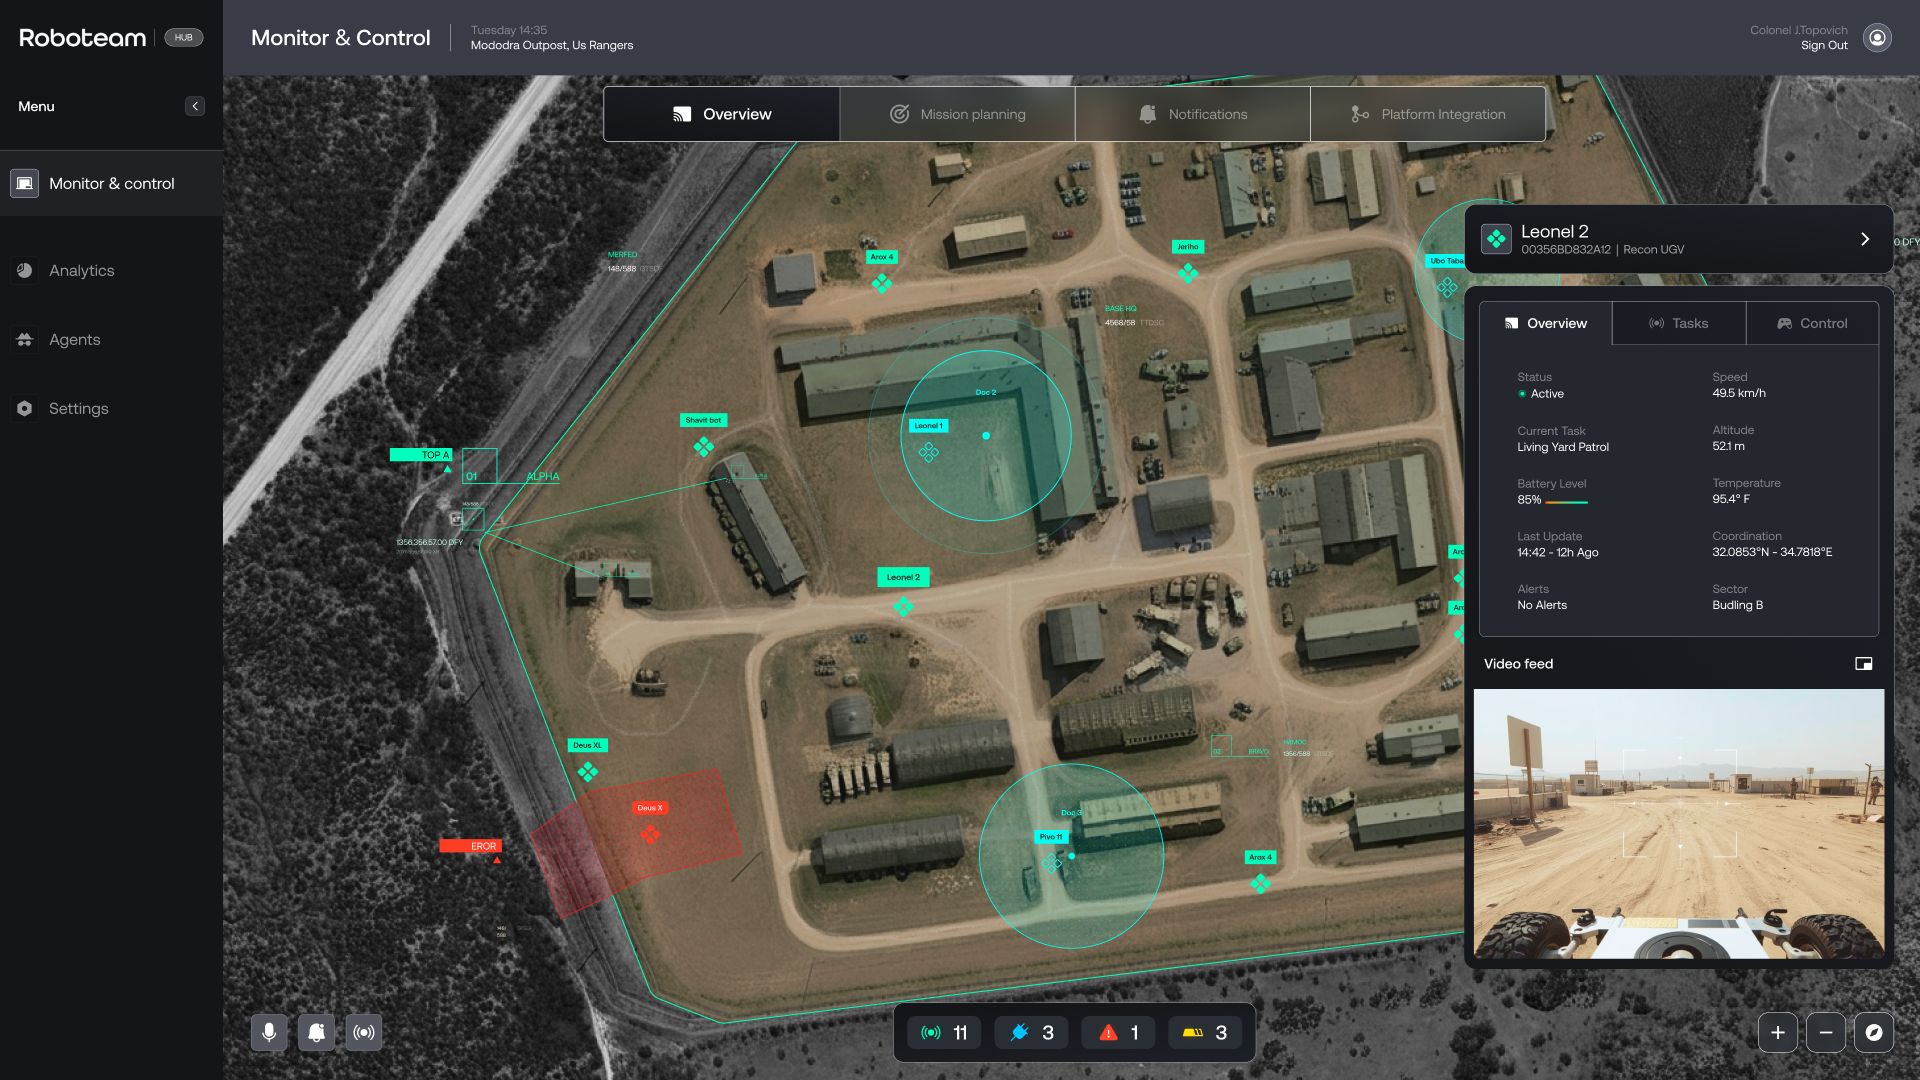Open the HUB badge selector
The image size is (1920, 1080).
183,38
